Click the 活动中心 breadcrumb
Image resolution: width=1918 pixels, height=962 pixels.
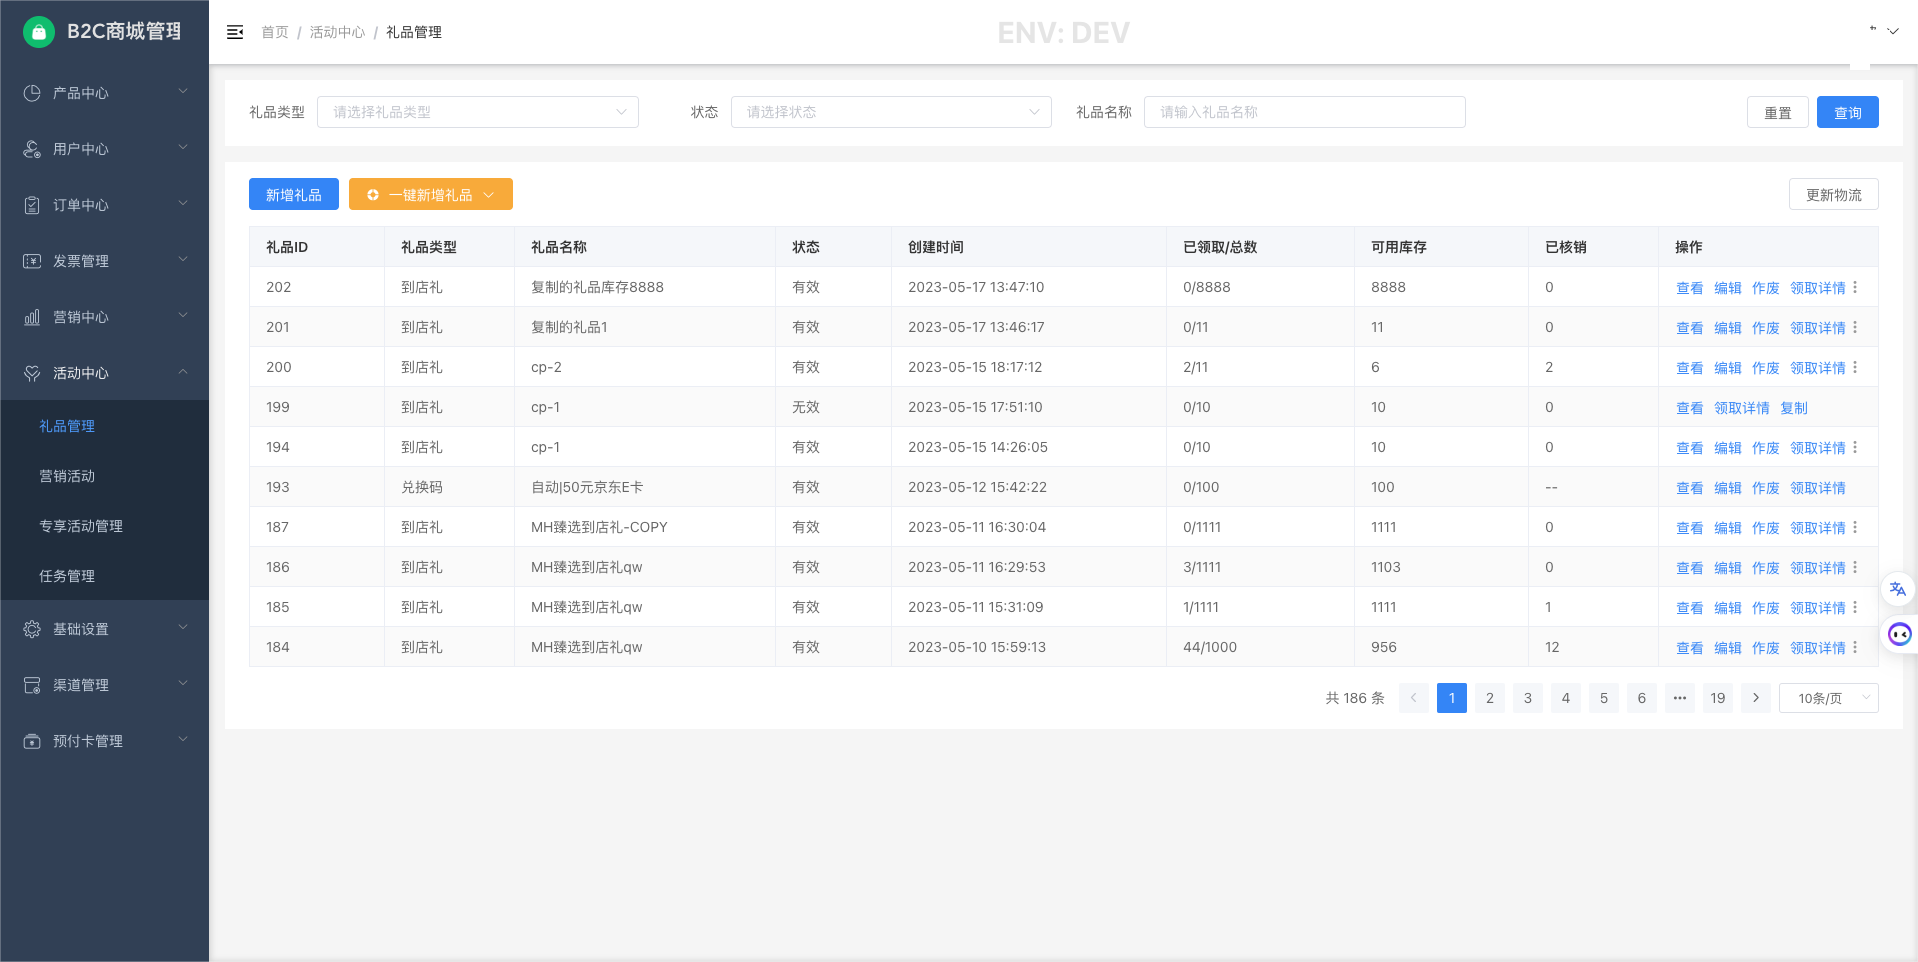pos(337,32)
